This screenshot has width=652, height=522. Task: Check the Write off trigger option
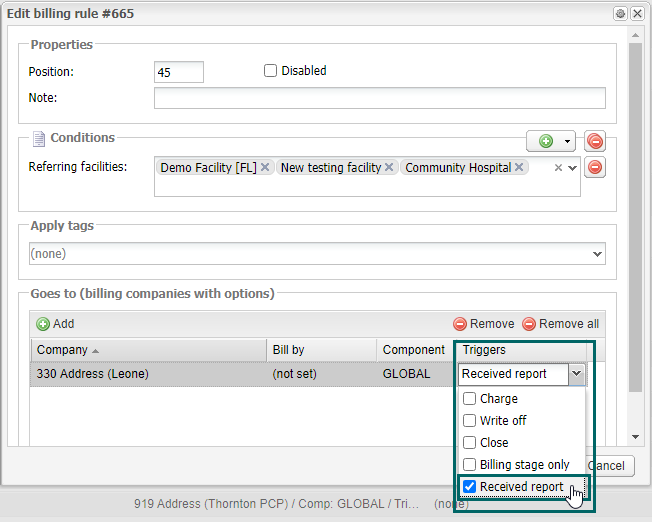(469, 421)
